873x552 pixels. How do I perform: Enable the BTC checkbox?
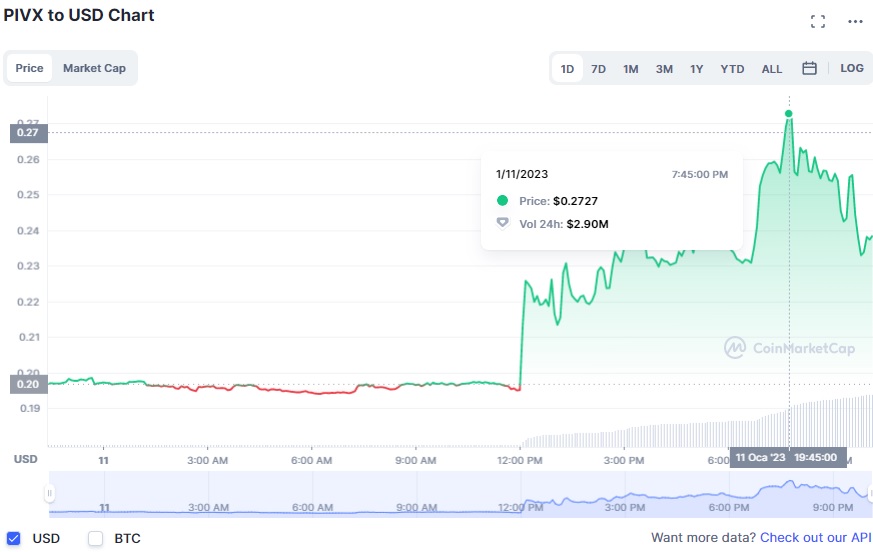pyautogui.click(x=96, y=538)
